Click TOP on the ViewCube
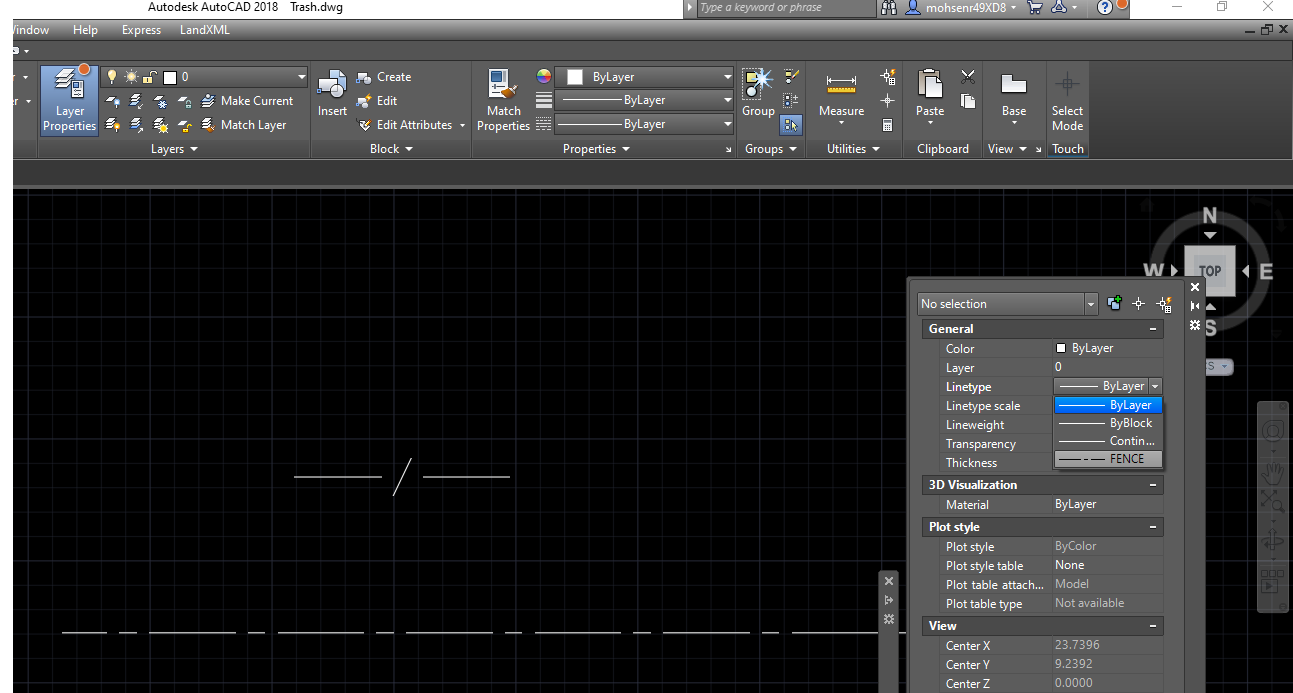The image size is (1293, 693). tap(1209, 271)
